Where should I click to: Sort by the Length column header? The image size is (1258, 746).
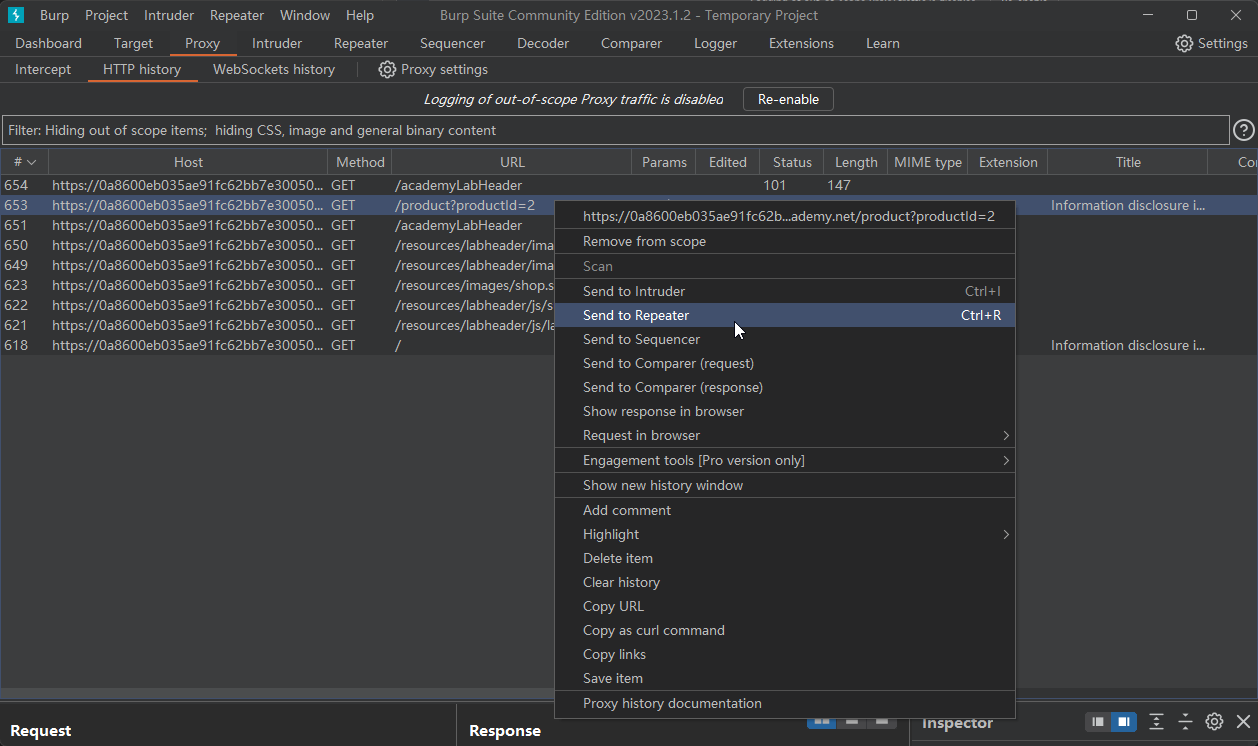pos(856,162)
